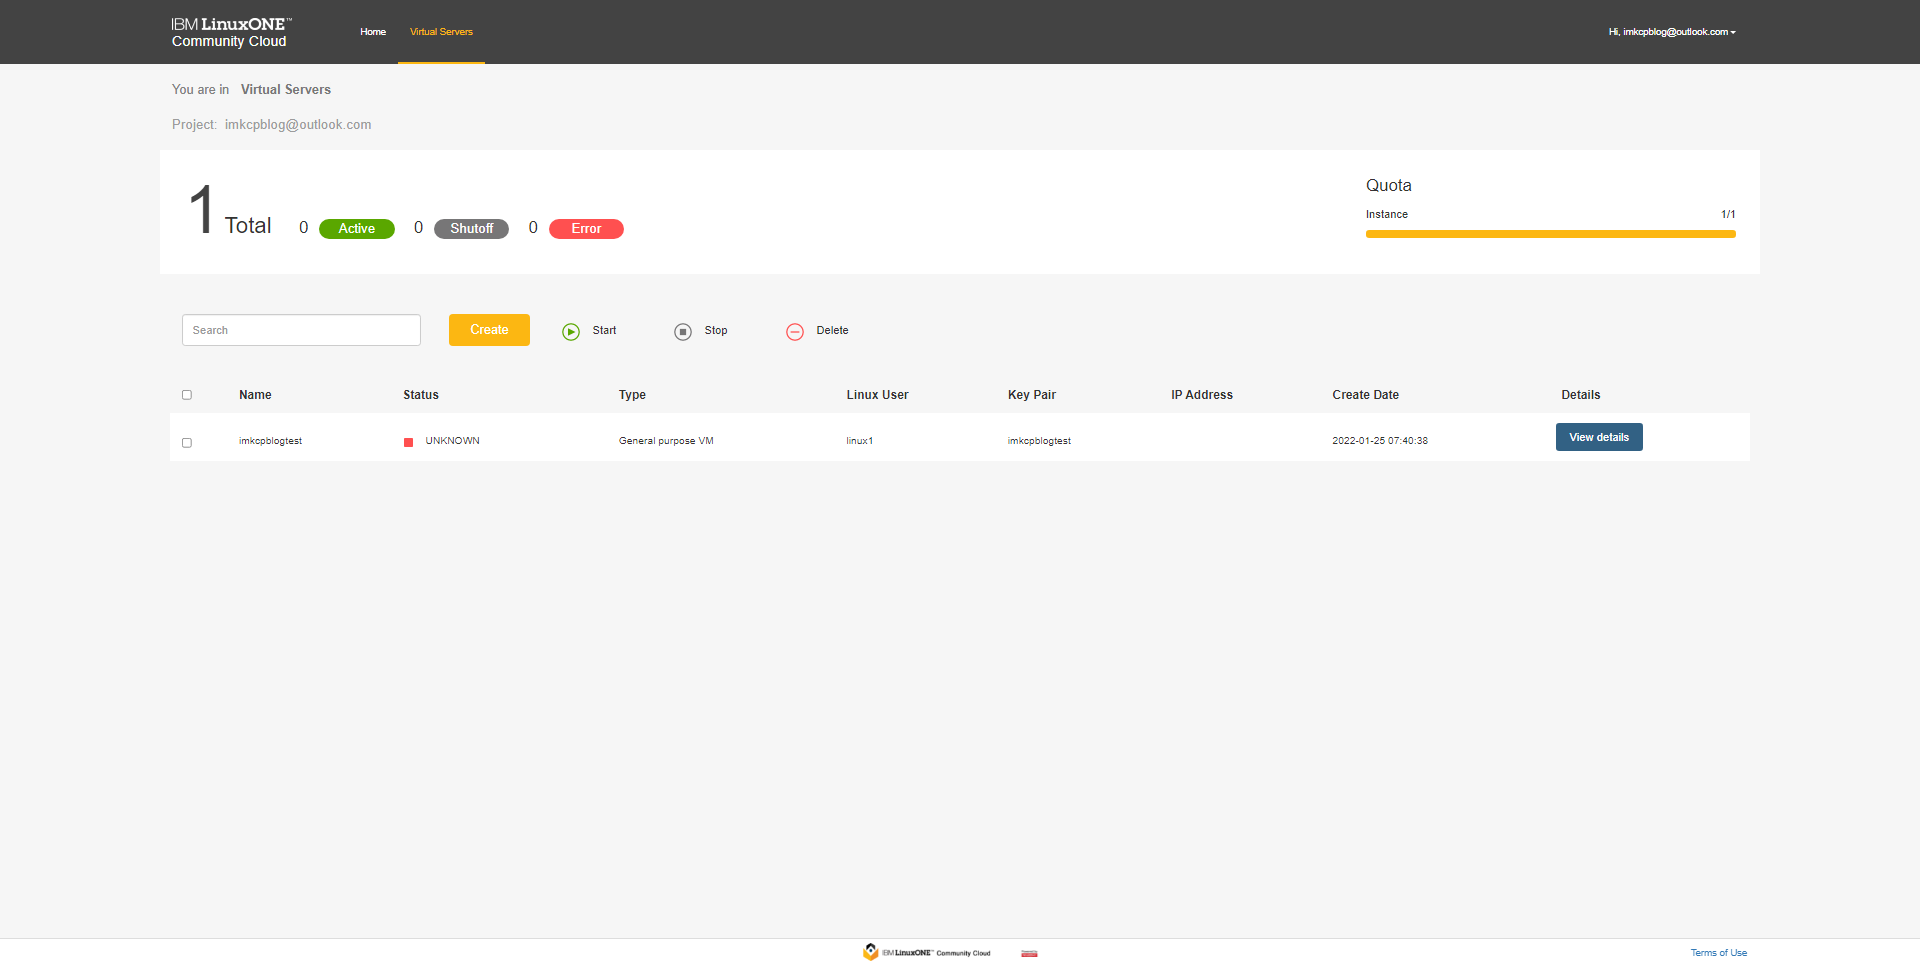
Task: Click the penguin mascot logo in footer
Action: pos(871,952)
